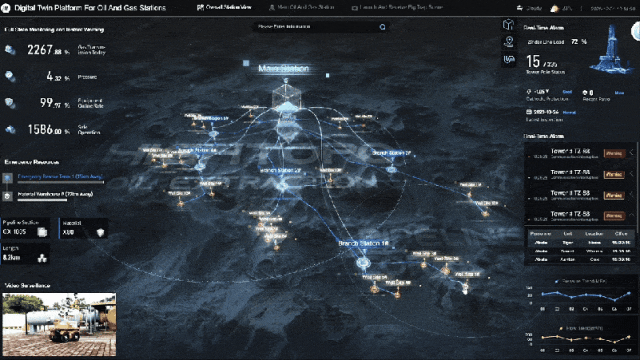Expand the second Tower warning alarm chevron

(631, 173)
